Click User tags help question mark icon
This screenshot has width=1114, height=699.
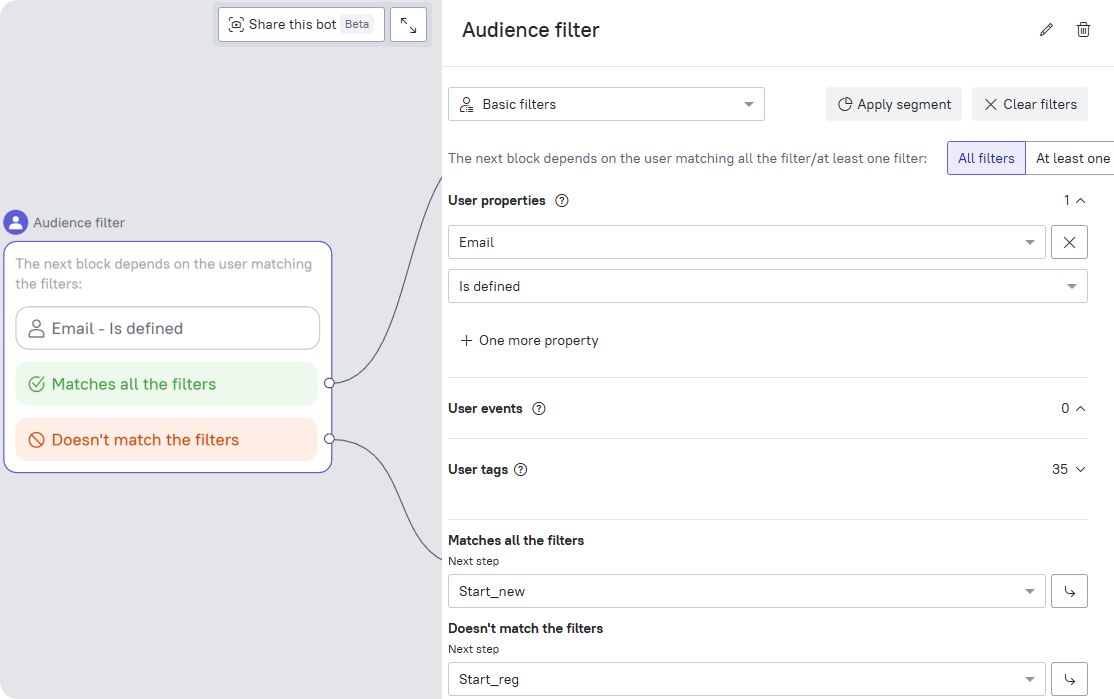pyautogui.click(x=520, y=469)
